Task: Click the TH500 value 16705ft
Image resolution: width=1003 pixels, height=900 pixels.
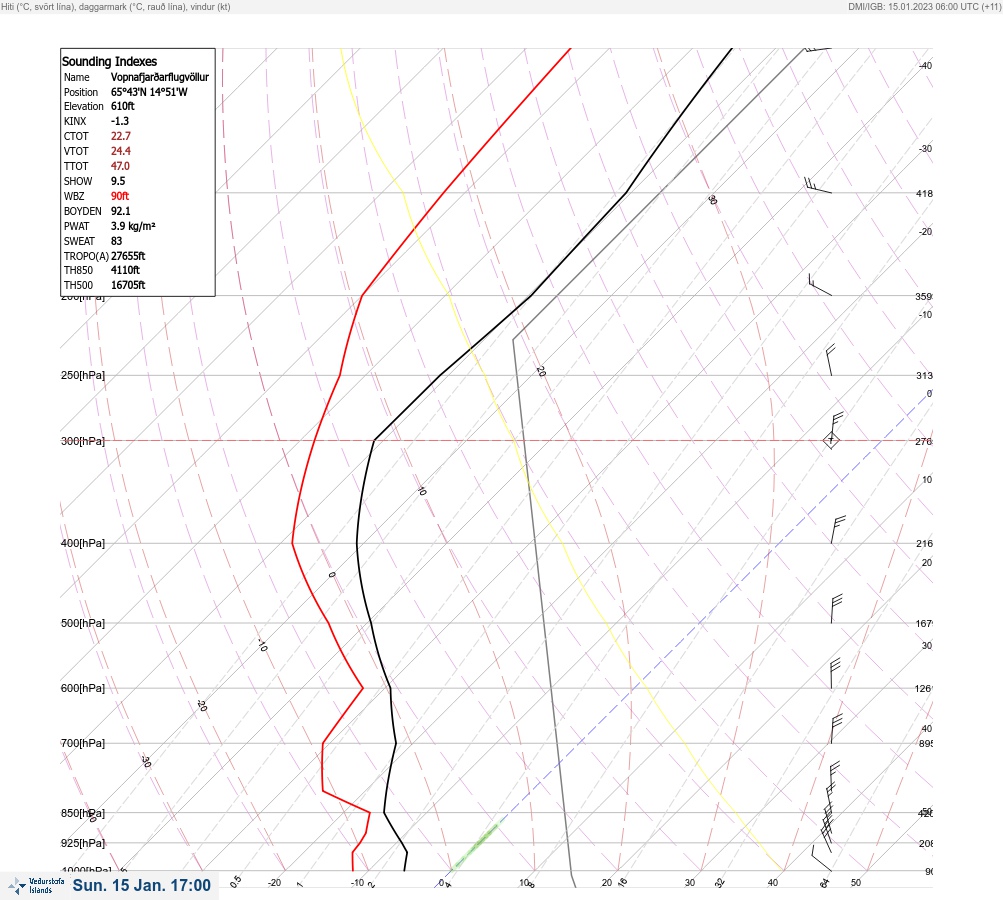Action: click(128, 285)
